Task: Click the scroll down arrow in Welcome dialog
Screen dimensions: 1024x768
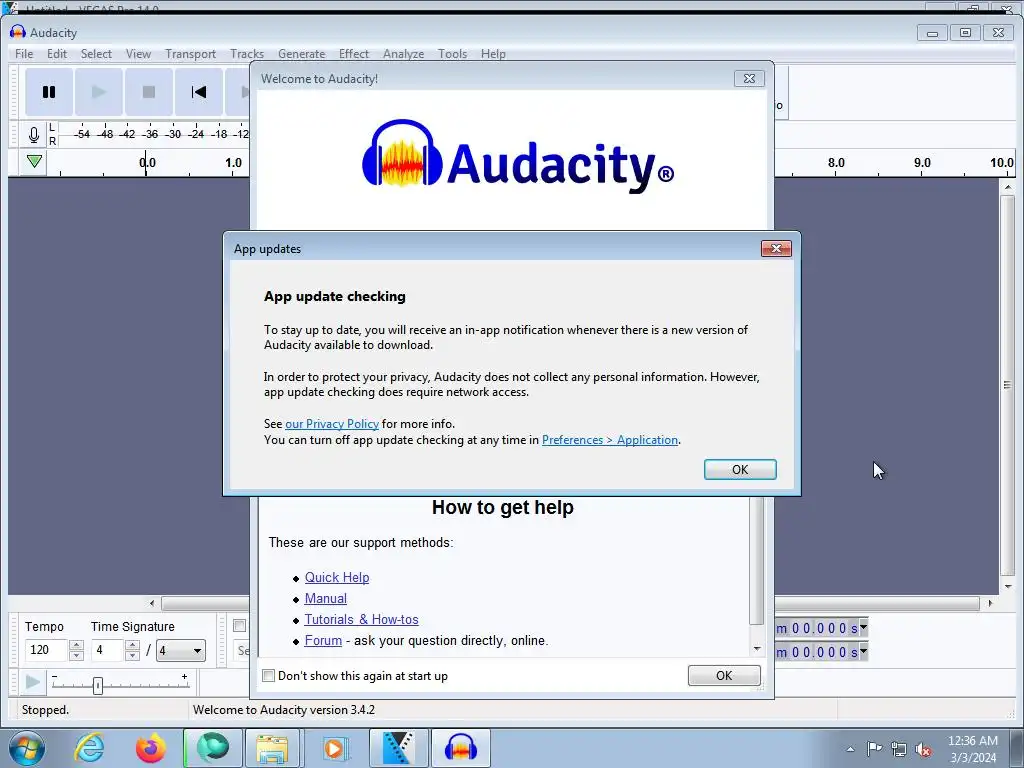Action: pos(757,648)
